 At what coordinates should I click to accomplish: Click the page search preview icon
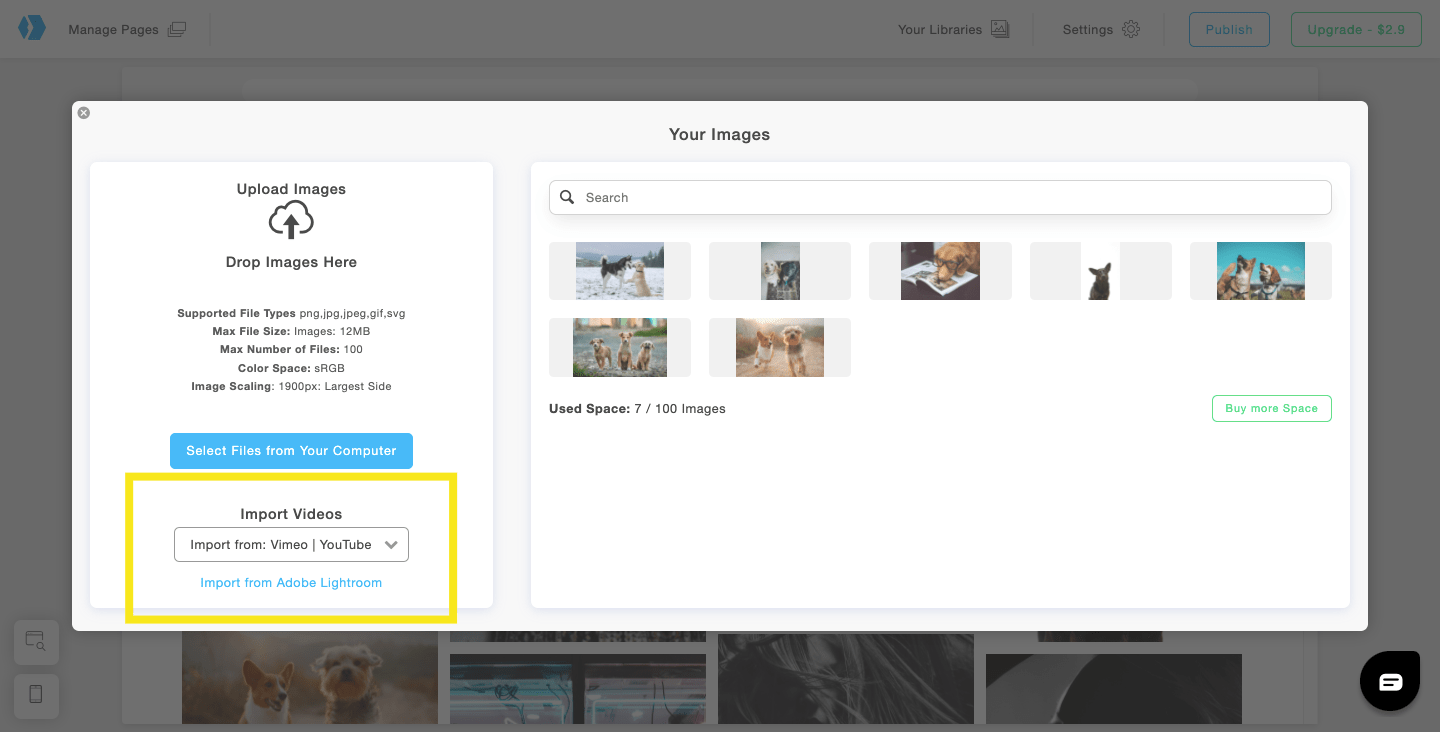[36, 642]
